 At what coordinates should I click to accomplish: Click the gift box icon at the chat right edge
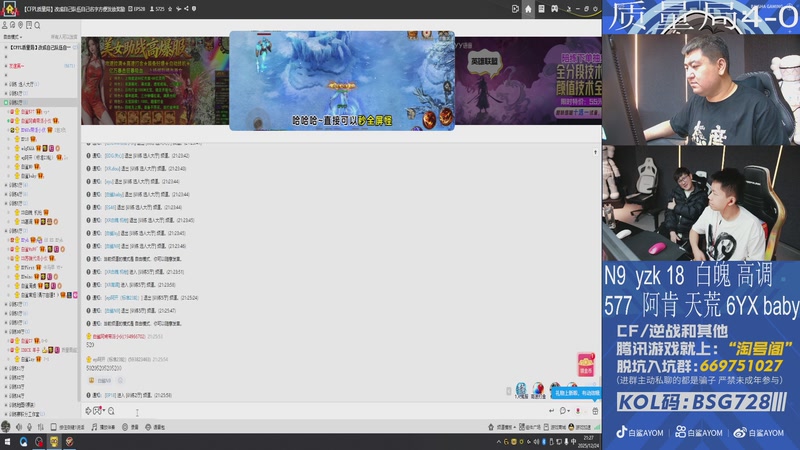(x=595, y=411)
